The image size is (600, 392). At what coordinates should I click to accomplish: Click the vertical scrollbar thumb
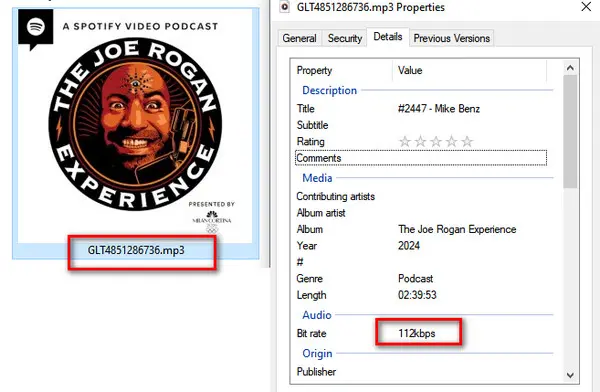click(x=570, y=132)
